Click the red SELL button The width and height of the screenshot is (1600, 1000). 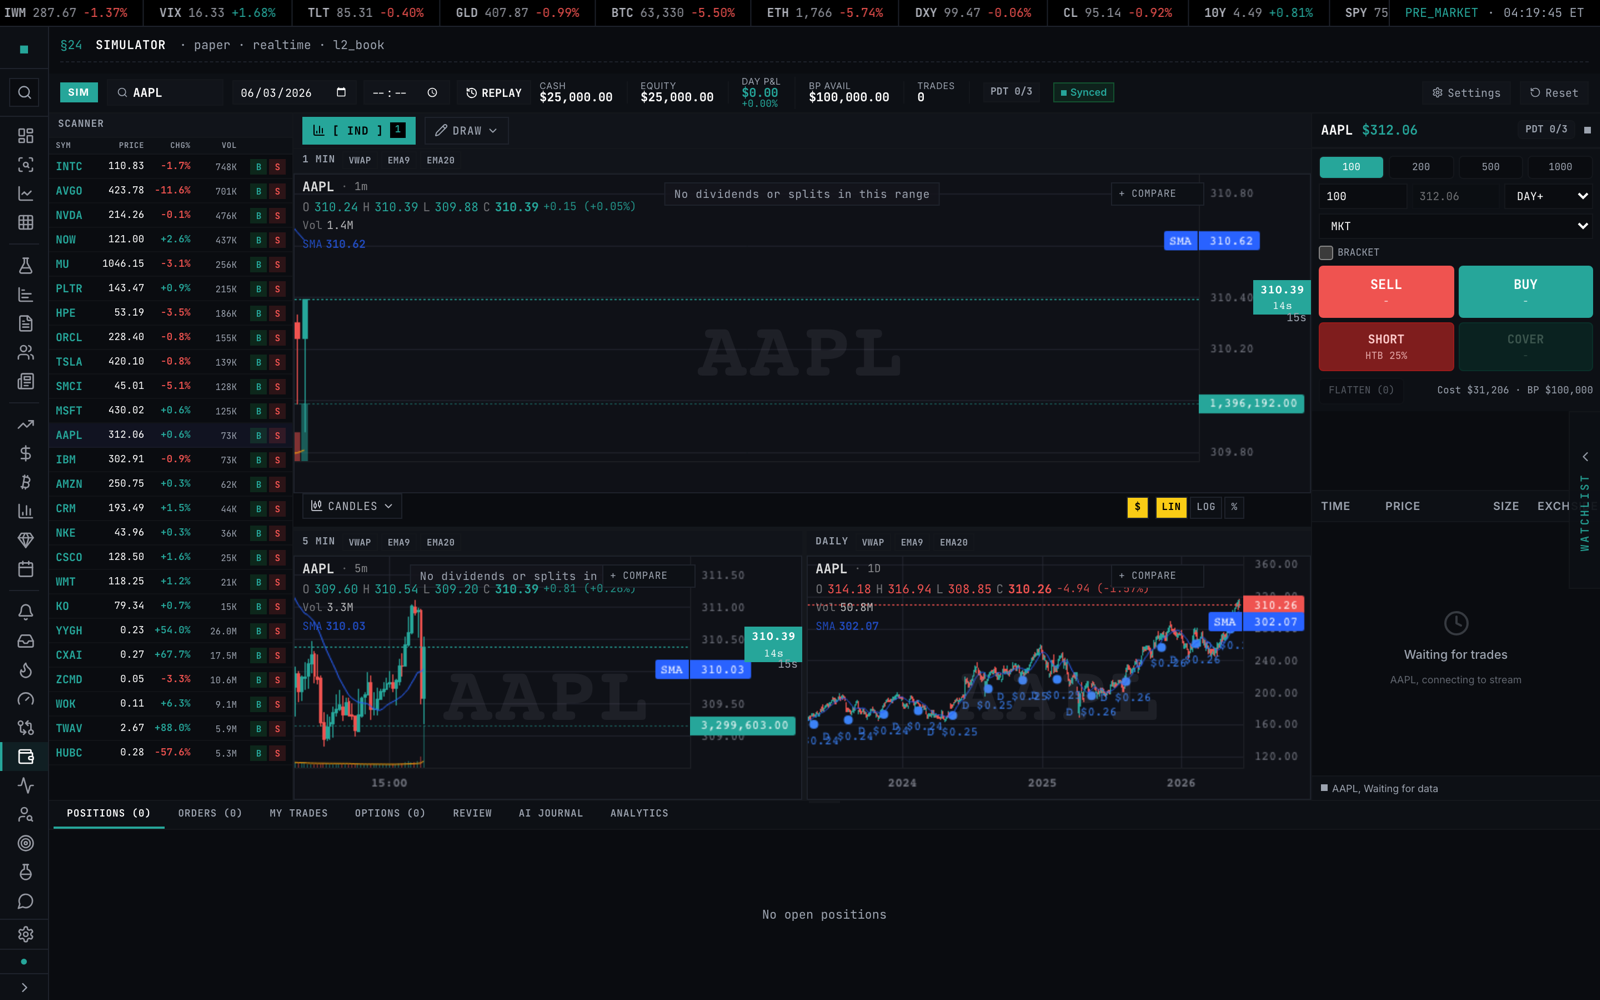pos(1386,292)
